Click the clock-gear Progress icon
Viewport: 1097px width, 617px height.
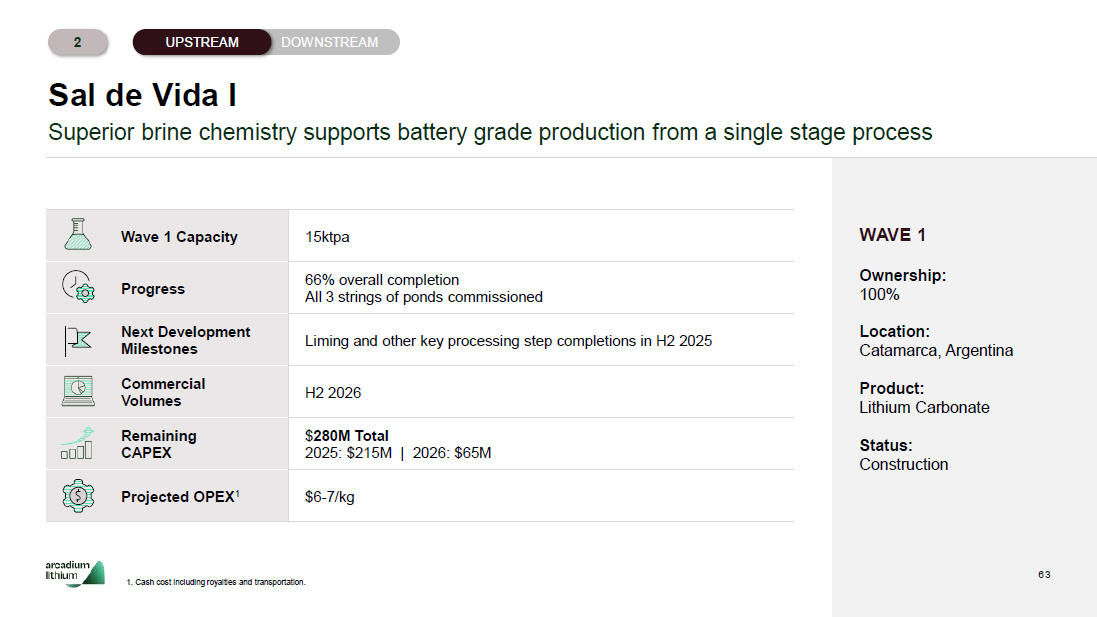(77, 288)
